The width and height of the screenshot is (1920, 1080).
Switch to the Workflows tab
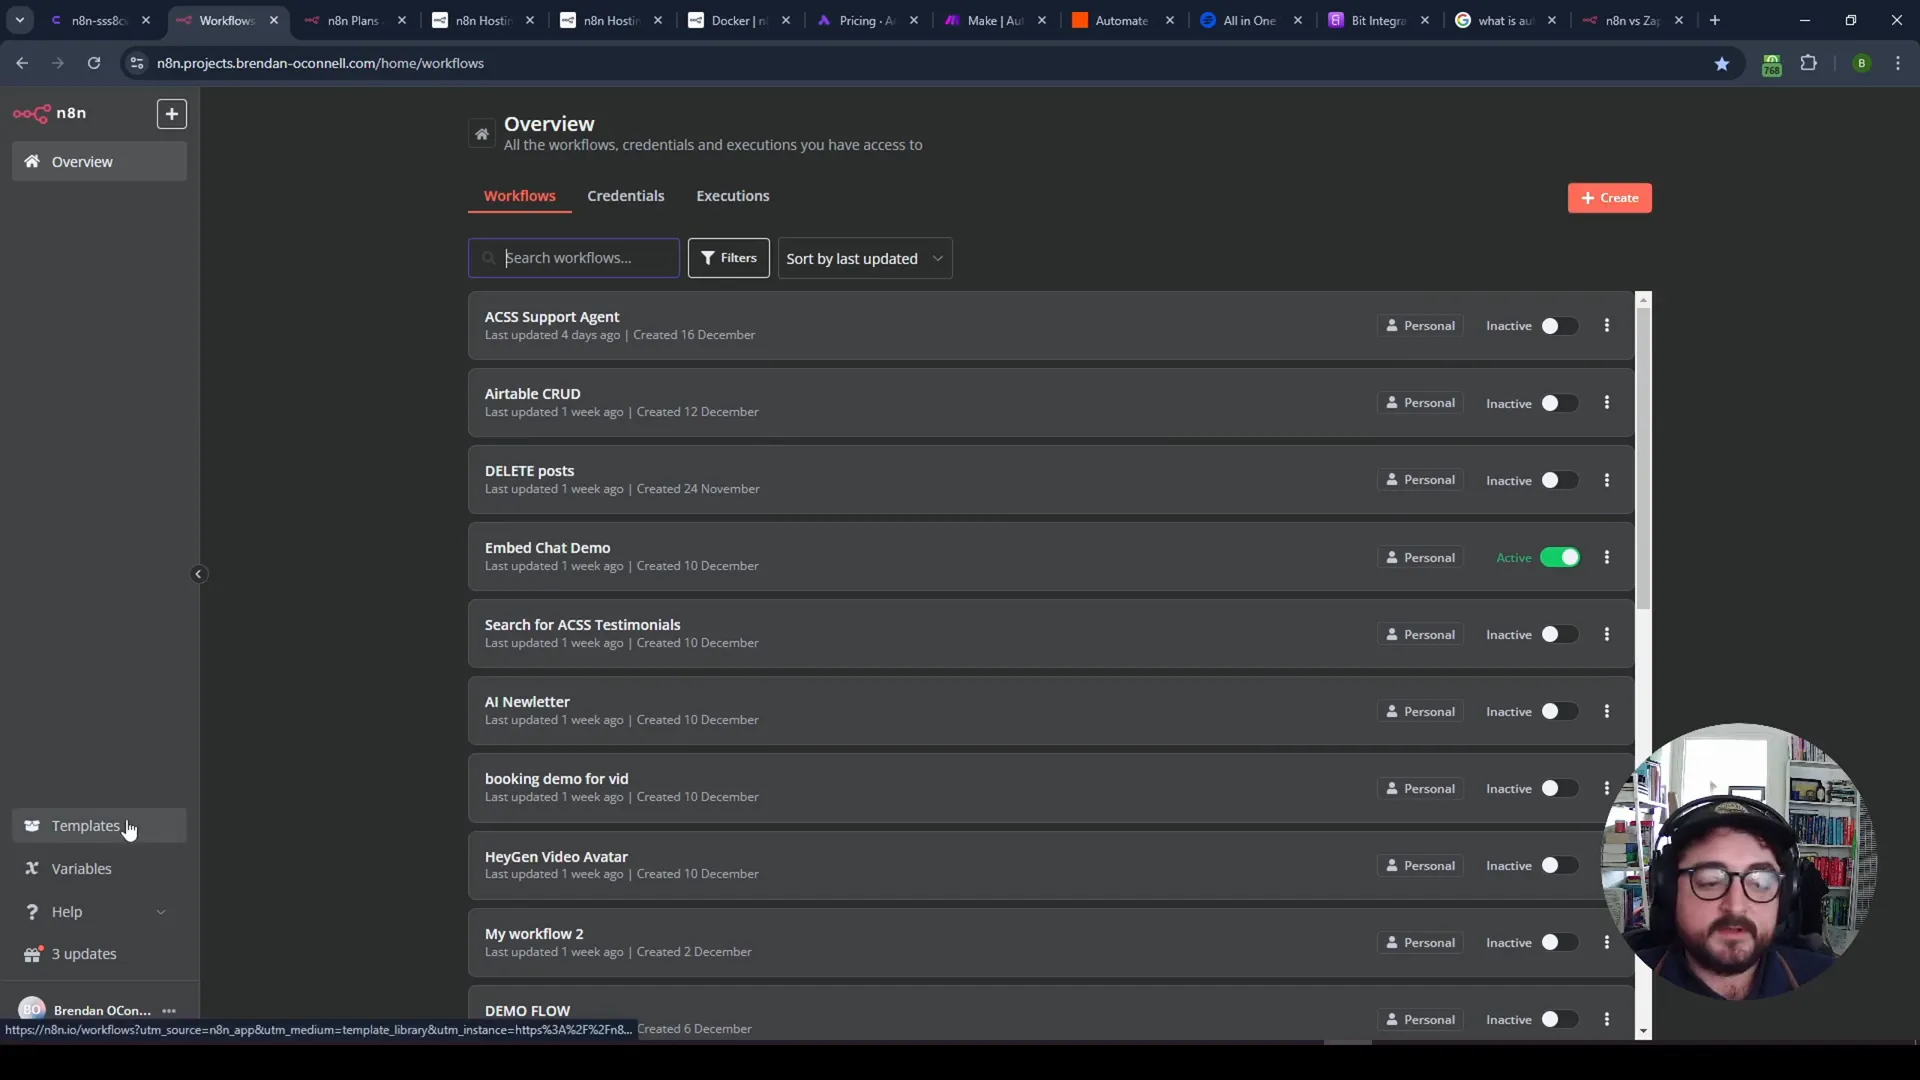pos(519,196)
